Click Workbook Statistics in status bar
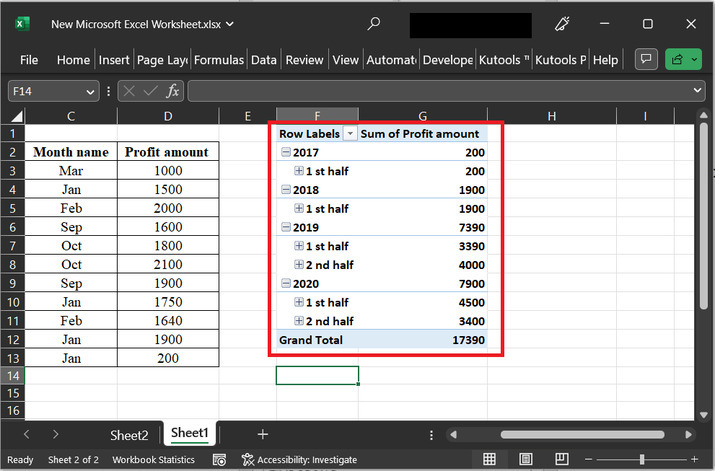715x471 pixels. point(153,460)
